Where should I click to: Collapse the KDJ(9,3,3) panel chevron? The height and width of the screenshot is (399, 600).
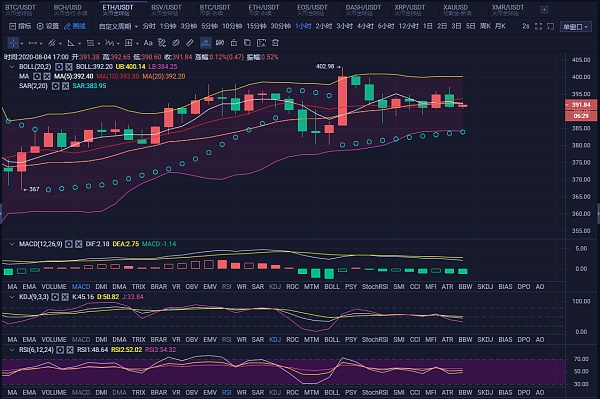coord(11,297)
